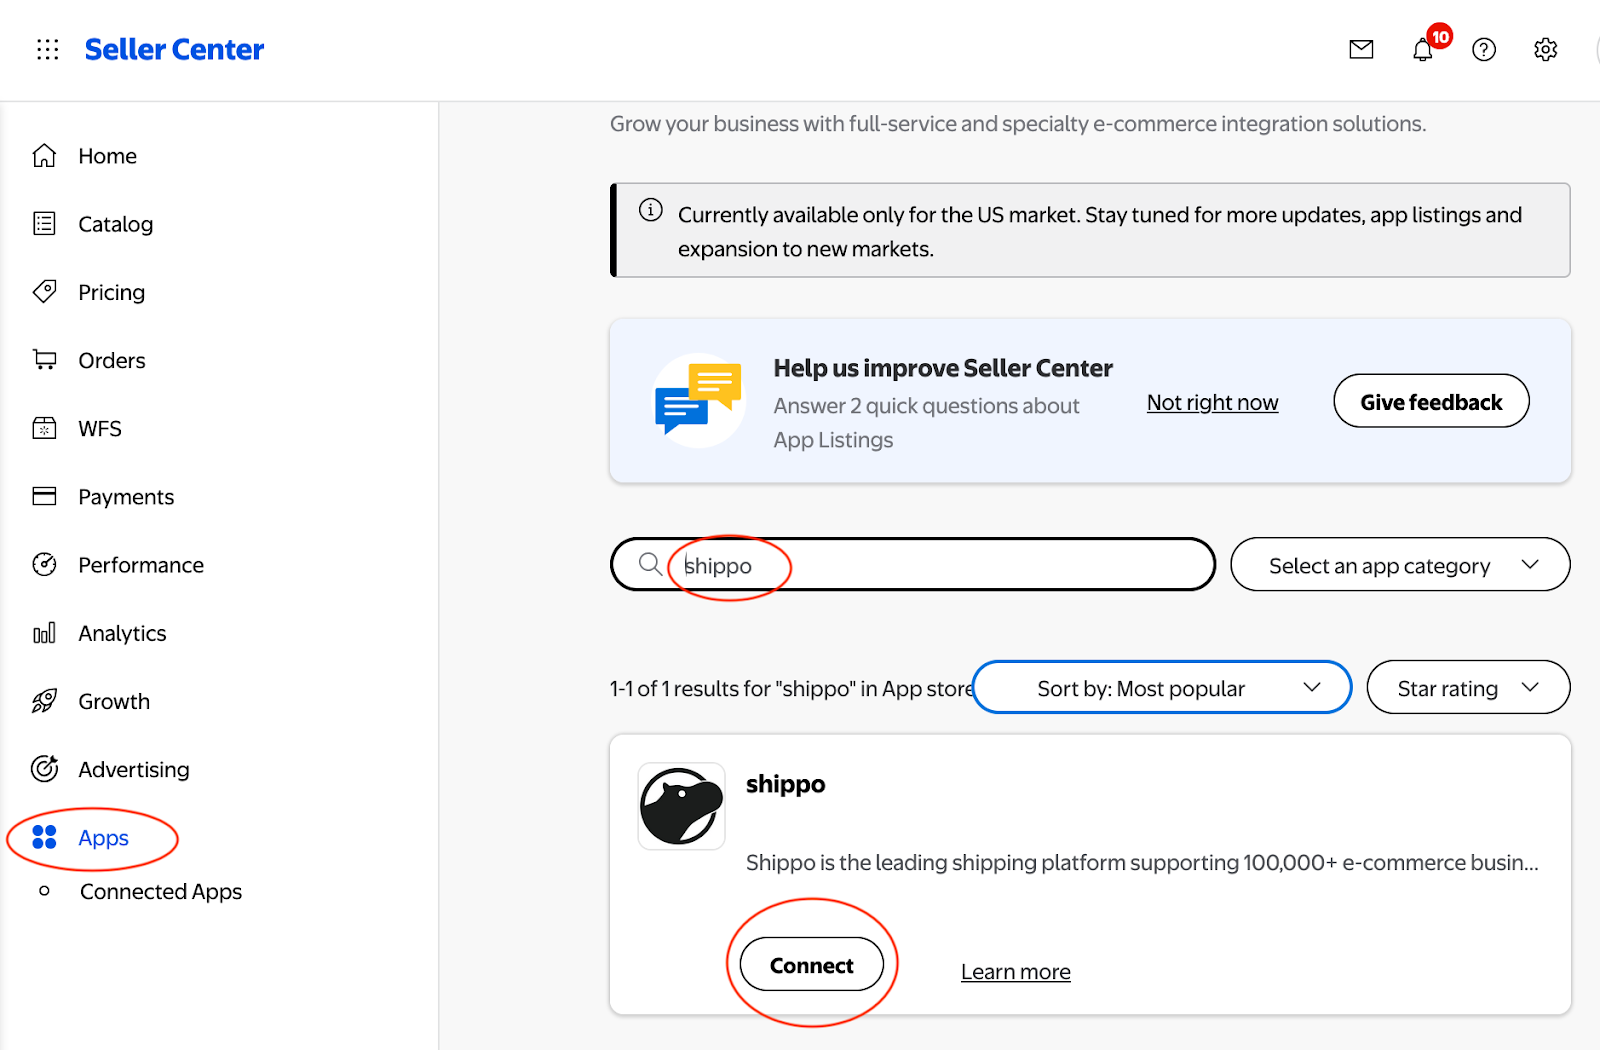
Task: Click the Growth rocket icon
Action: pos(44,701)
